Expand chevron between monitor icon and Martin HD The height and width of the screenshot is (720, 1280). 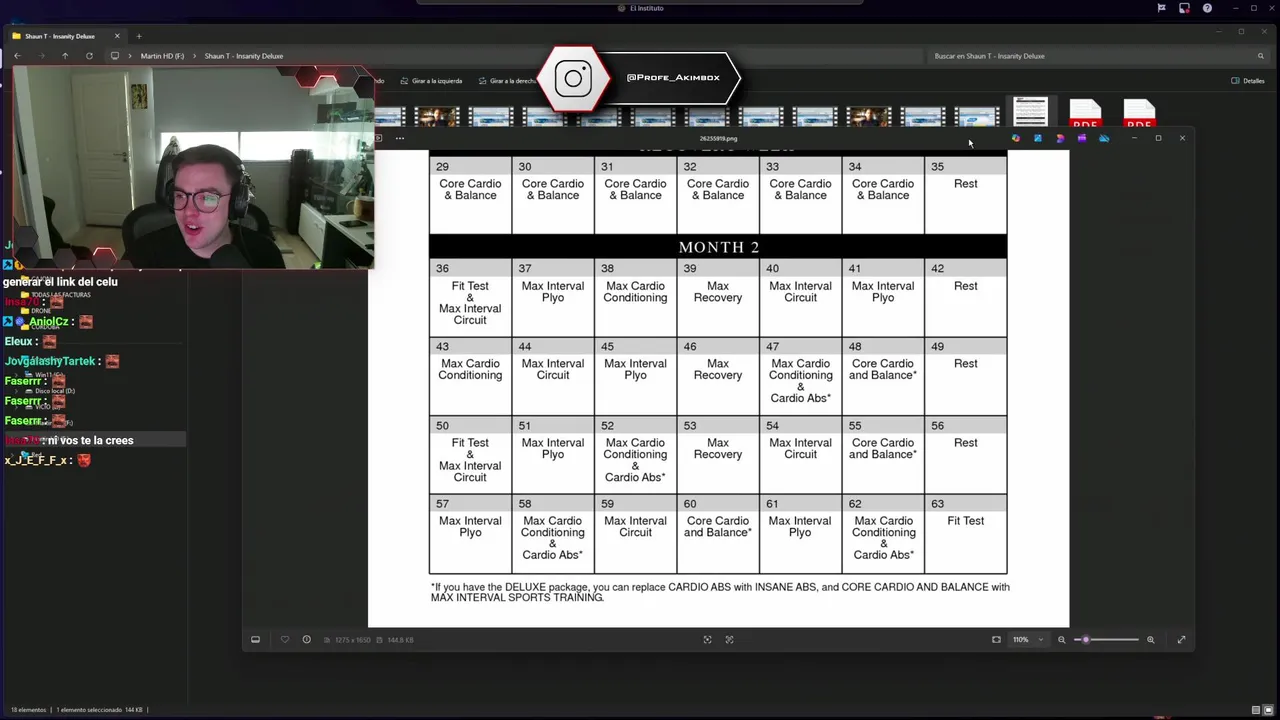click(x=129, y=56)
